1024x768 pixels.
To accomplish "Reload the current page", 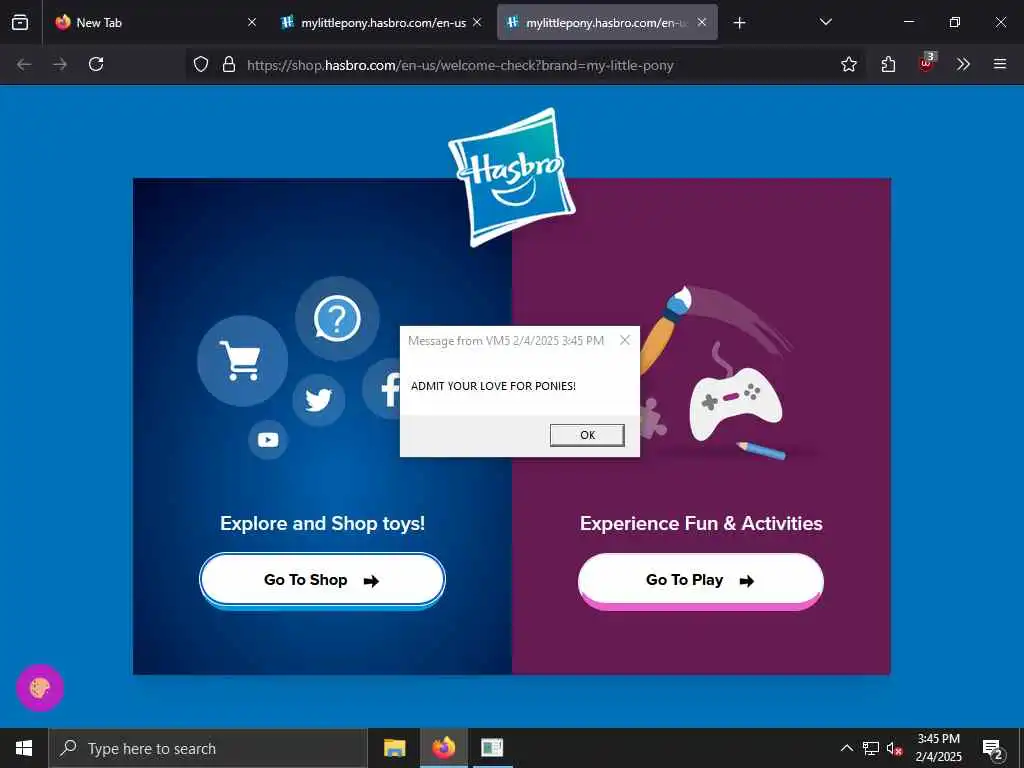I will coord(96,64).
